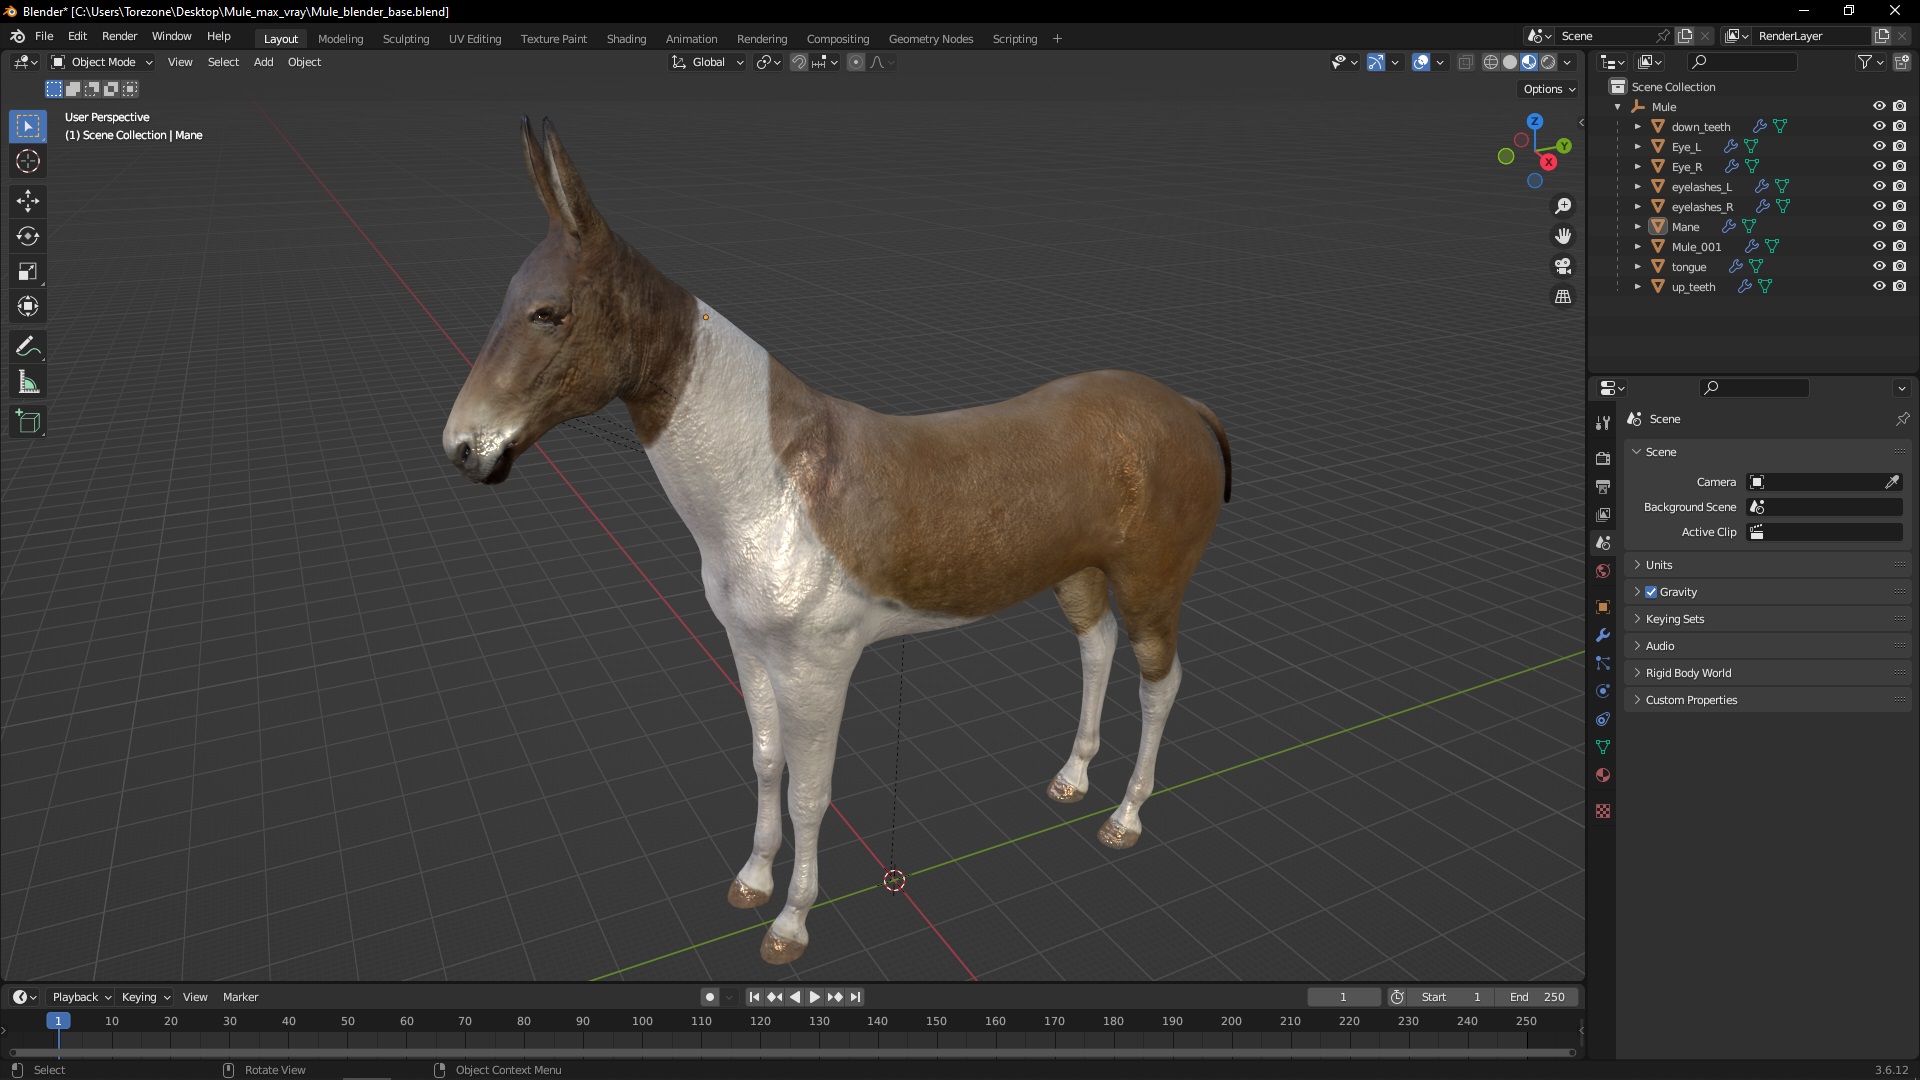The height and width of the screenshot is (1080, 1920).
Task: Toggle the Gravity checkbox
Action: (x=1651, y=592)
